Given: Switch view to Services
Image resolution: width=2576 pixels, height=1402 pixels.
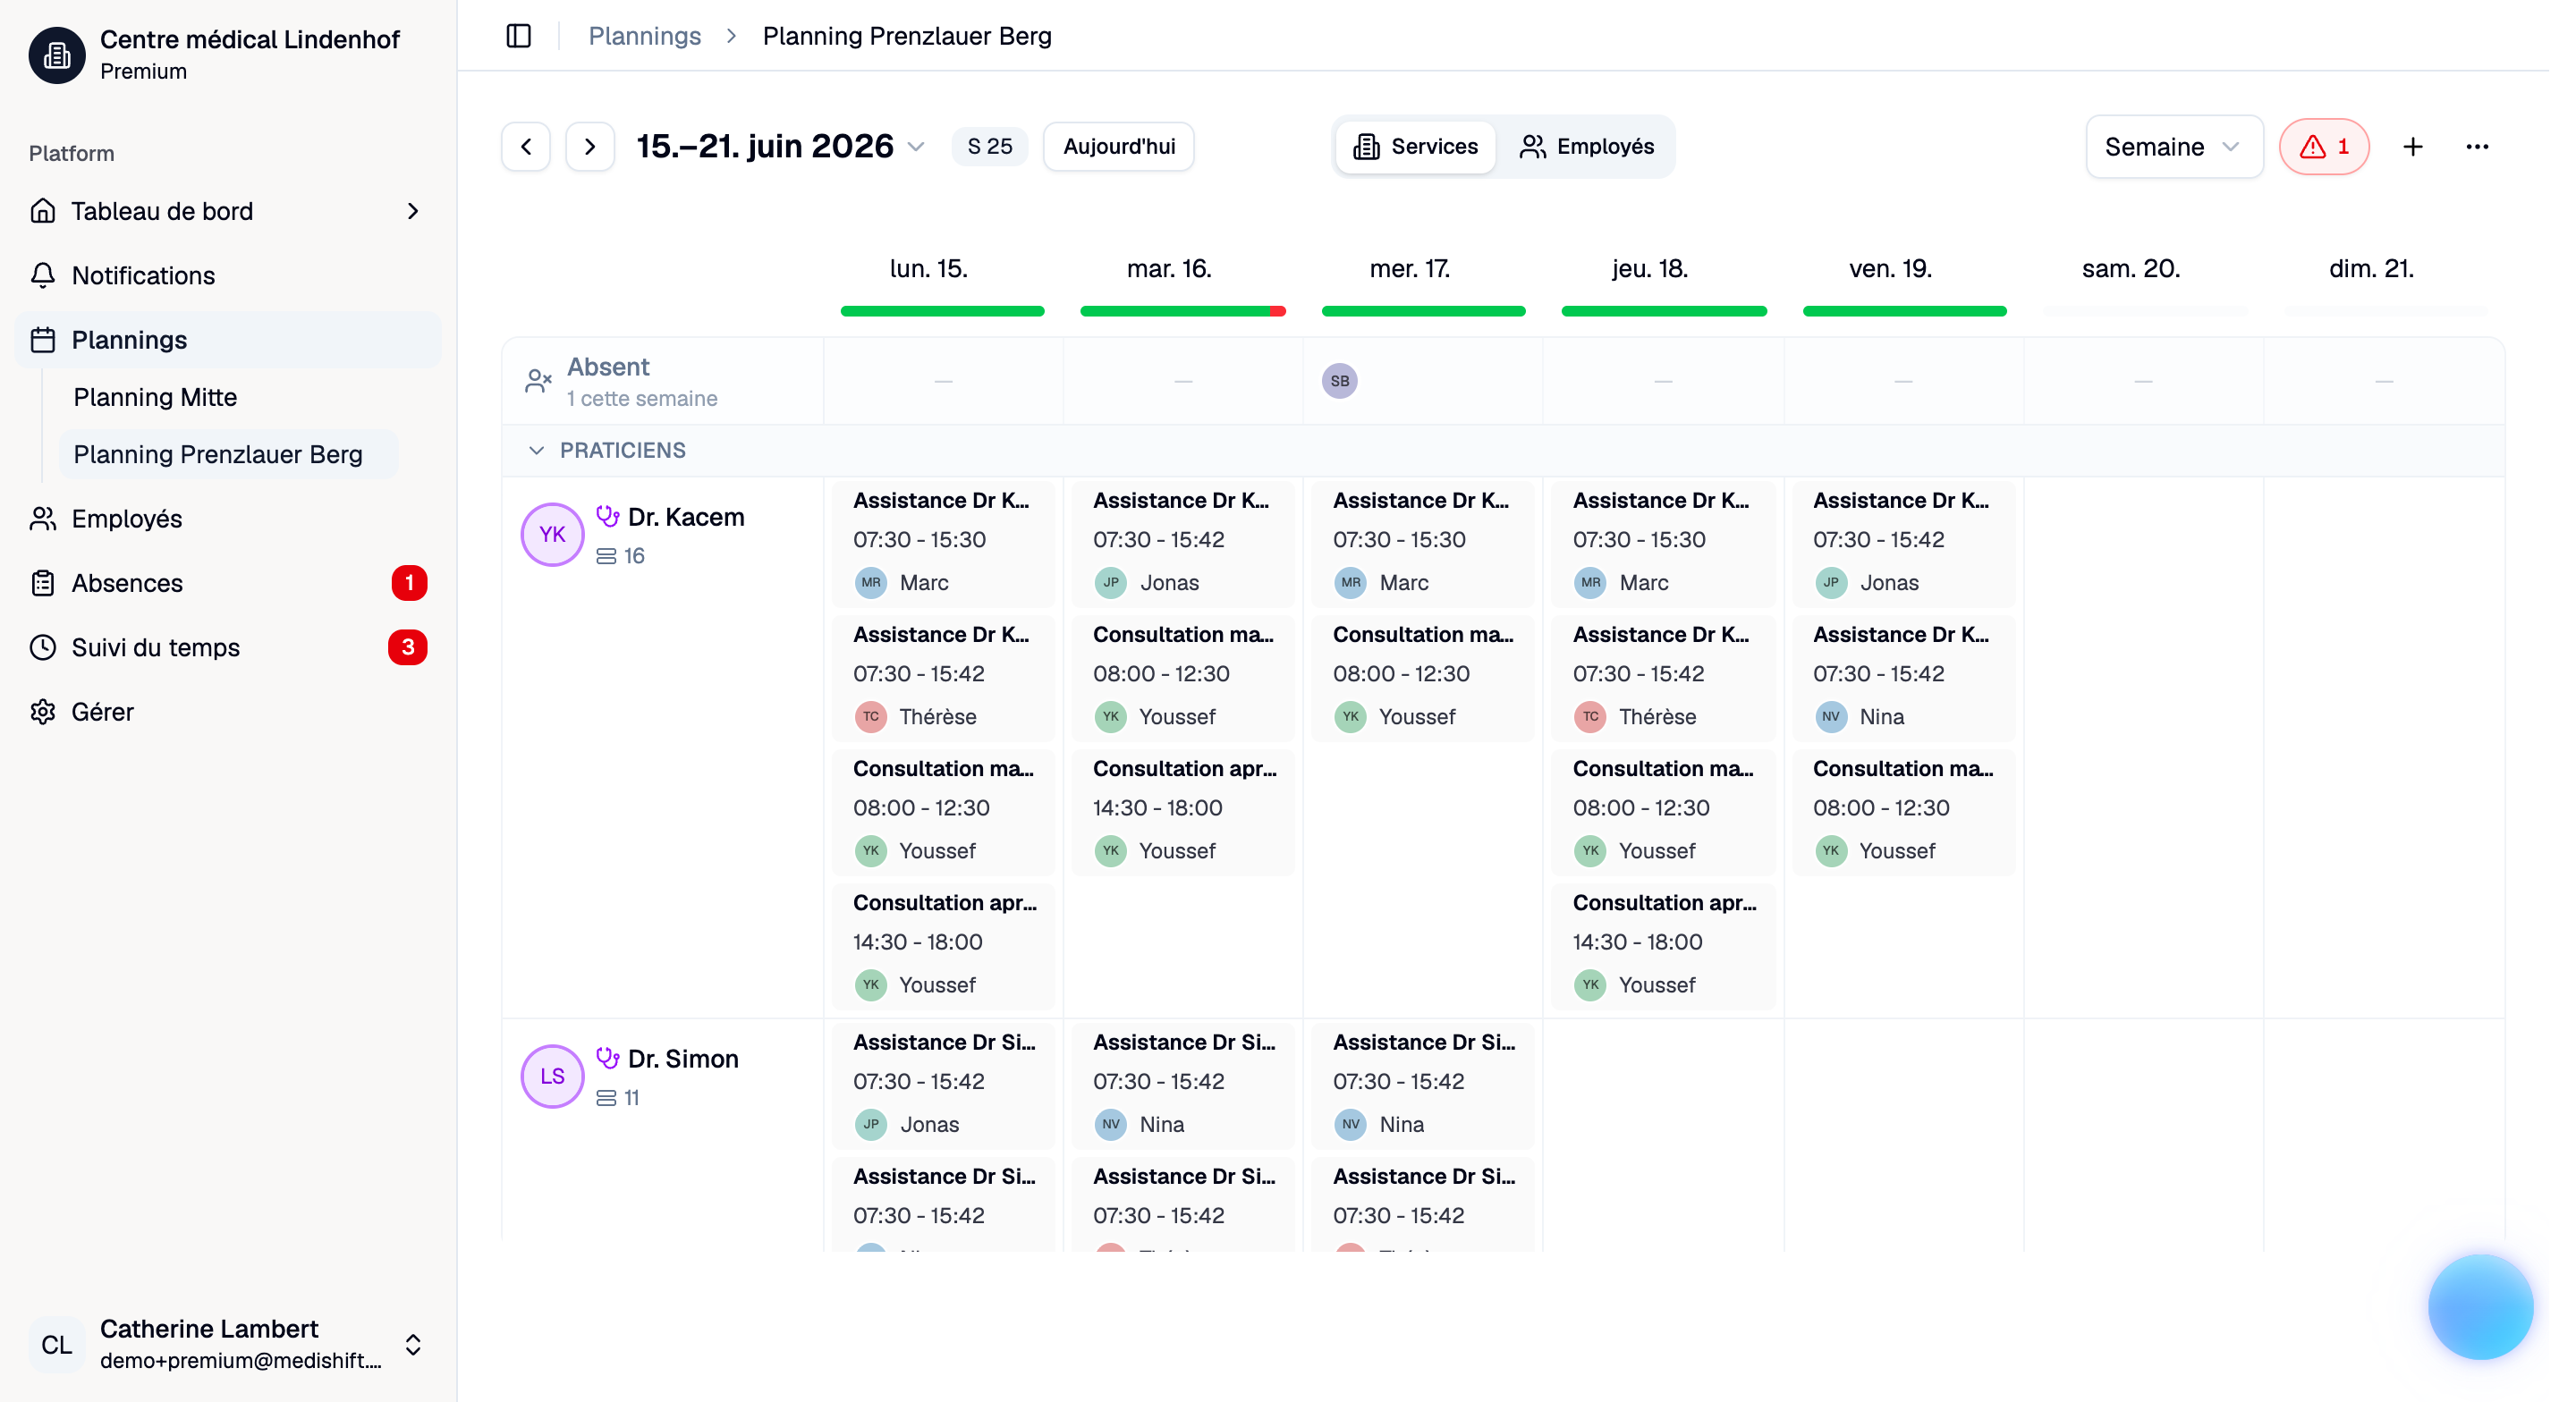Looking at the screenshot, I should click(x=1415, y=147).
